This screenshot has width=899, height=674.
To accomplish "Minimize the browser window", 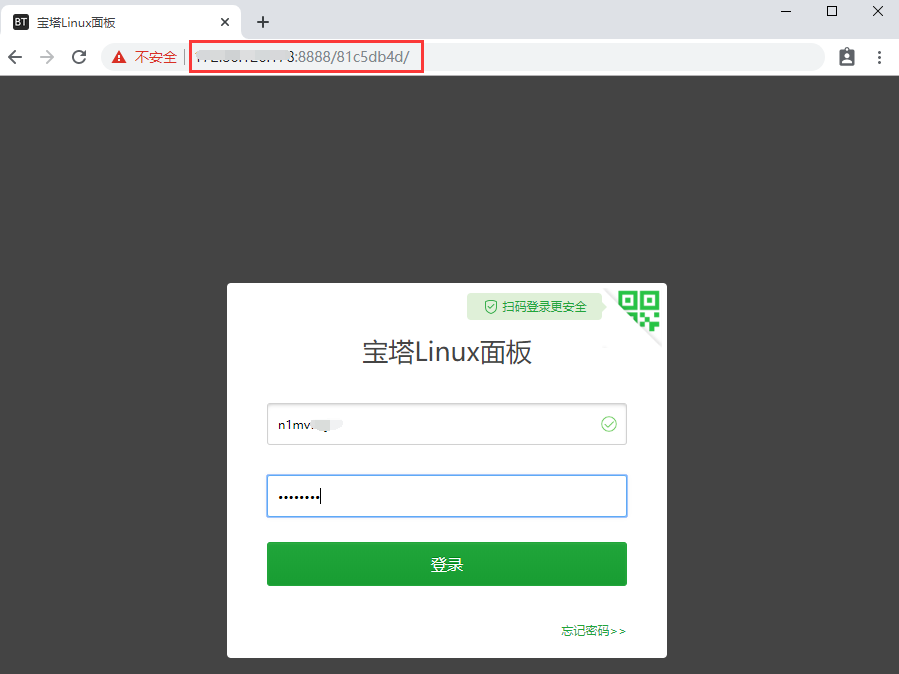I will [786, 11].
